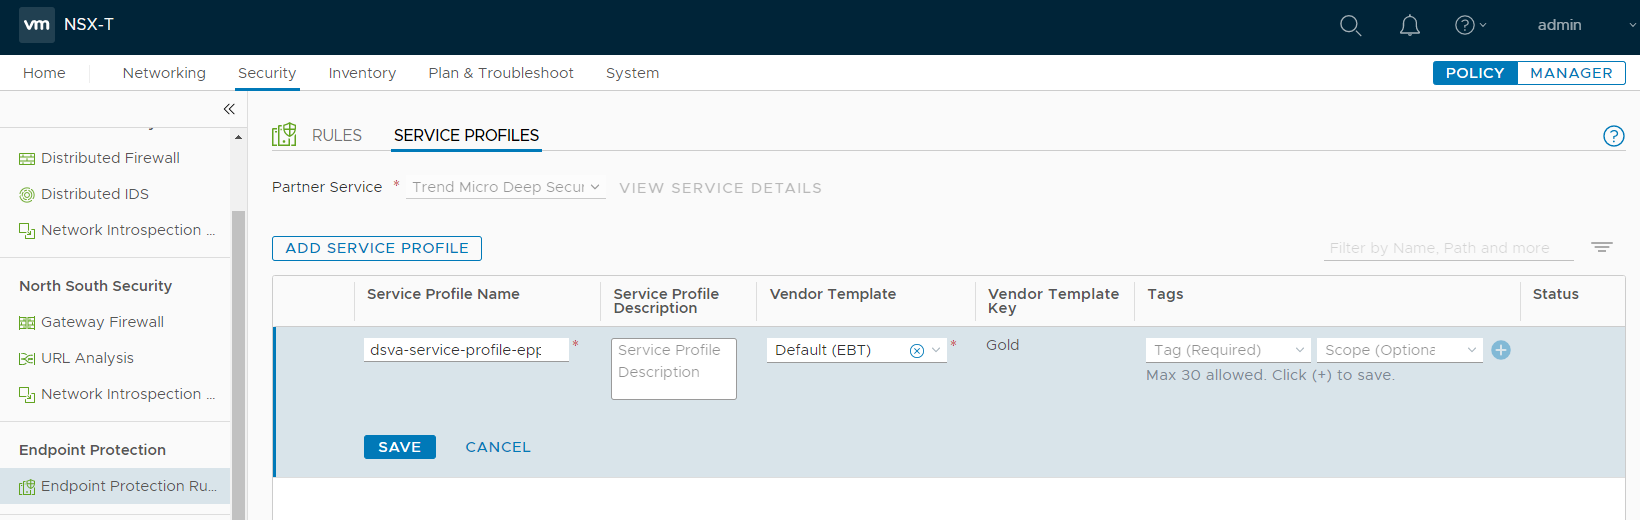The width and height of the screenshot is (1640, 520).
Task: Open the Scope (Optional) dropdown
Action: click(x=1399, y=350)
